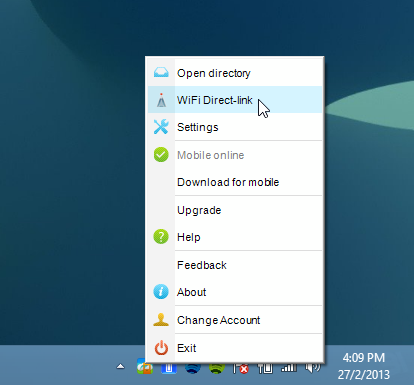Click the battery power plug tray icon

coord(265,368)
